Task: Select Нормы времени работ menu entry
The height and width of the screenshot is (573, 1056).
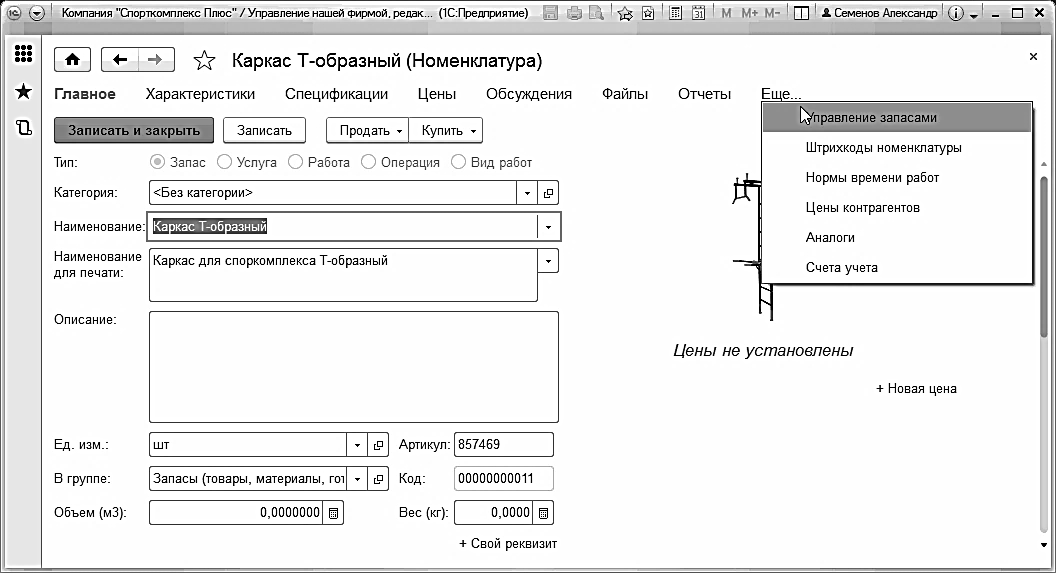Action: tap(897, 178)
